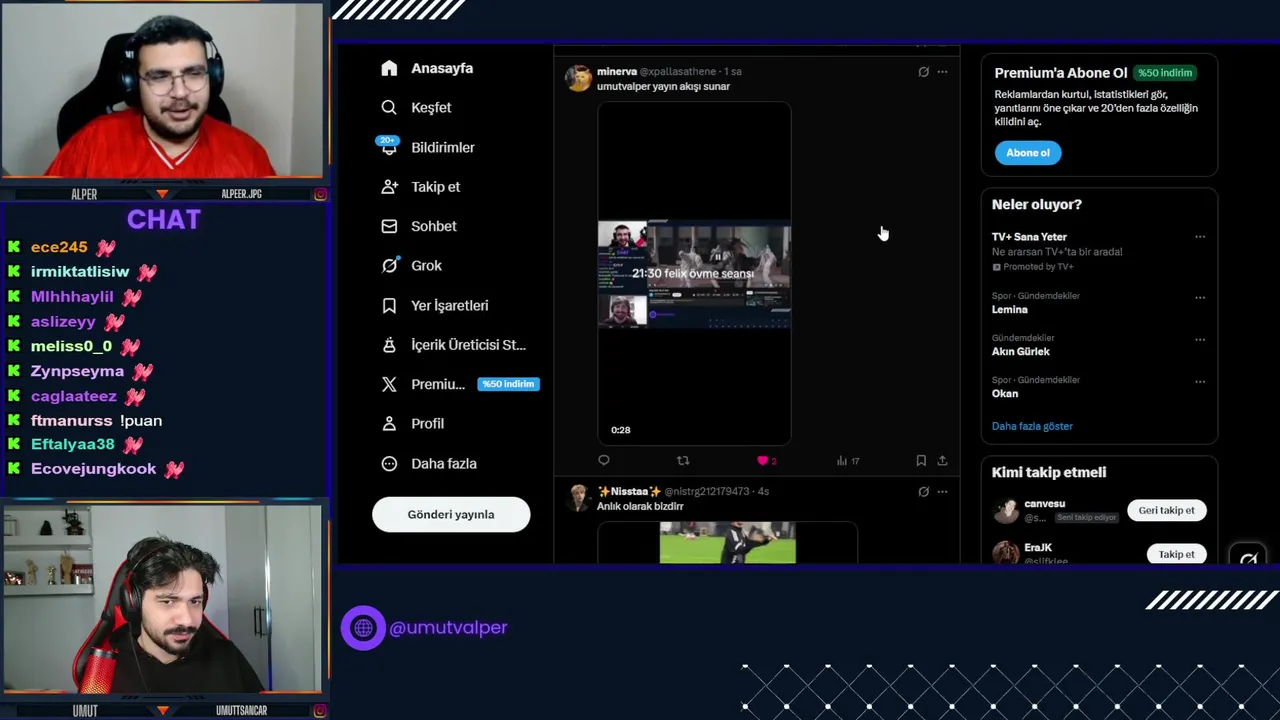Click Instagram icon beside UMUTTSANCAR

(x=320, y=711)
